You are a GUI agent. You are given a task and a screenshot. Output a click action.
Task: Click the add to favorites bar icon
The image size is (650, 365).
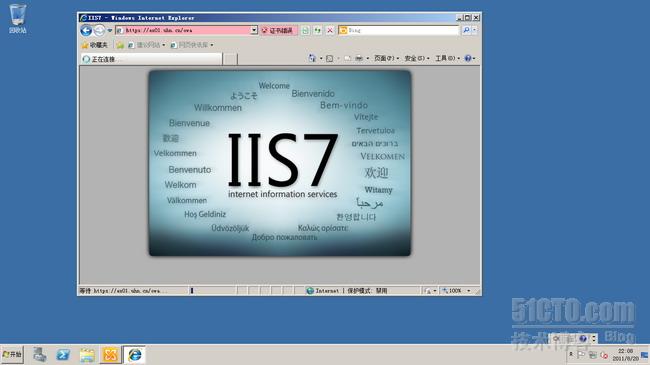120,45
